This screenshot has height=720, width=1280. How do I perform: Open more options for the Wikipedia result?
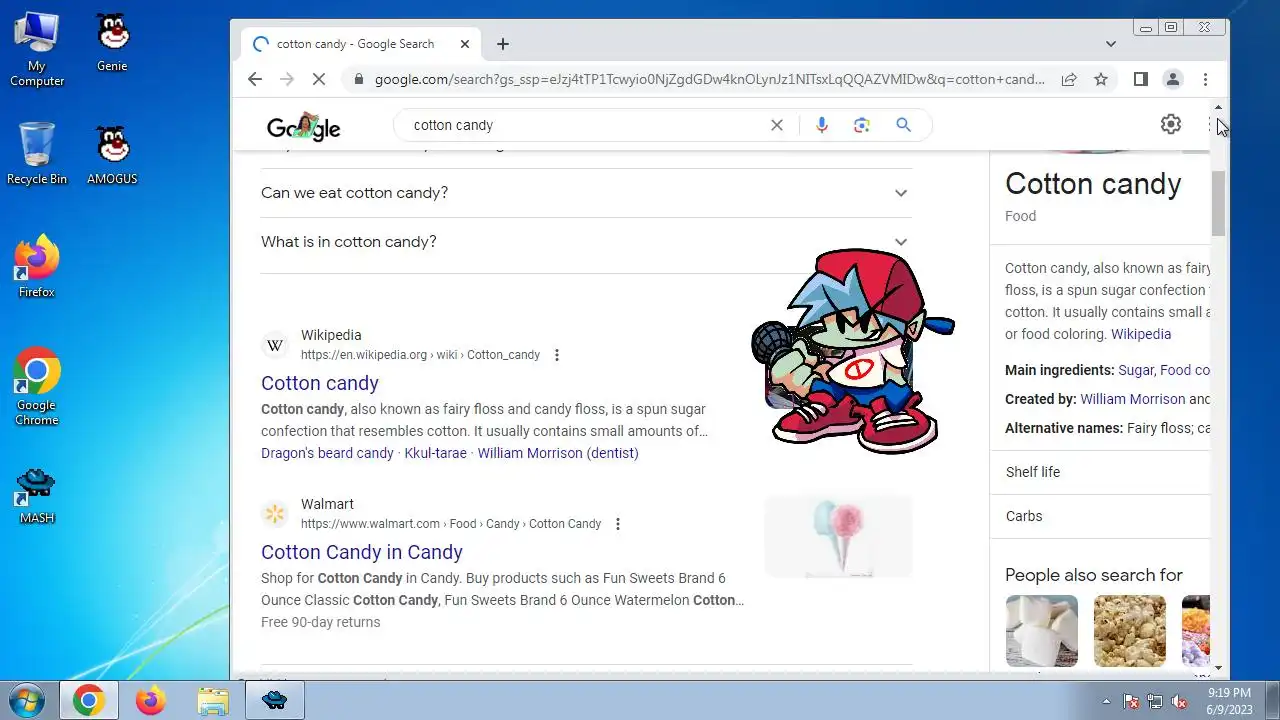point(557,355)
